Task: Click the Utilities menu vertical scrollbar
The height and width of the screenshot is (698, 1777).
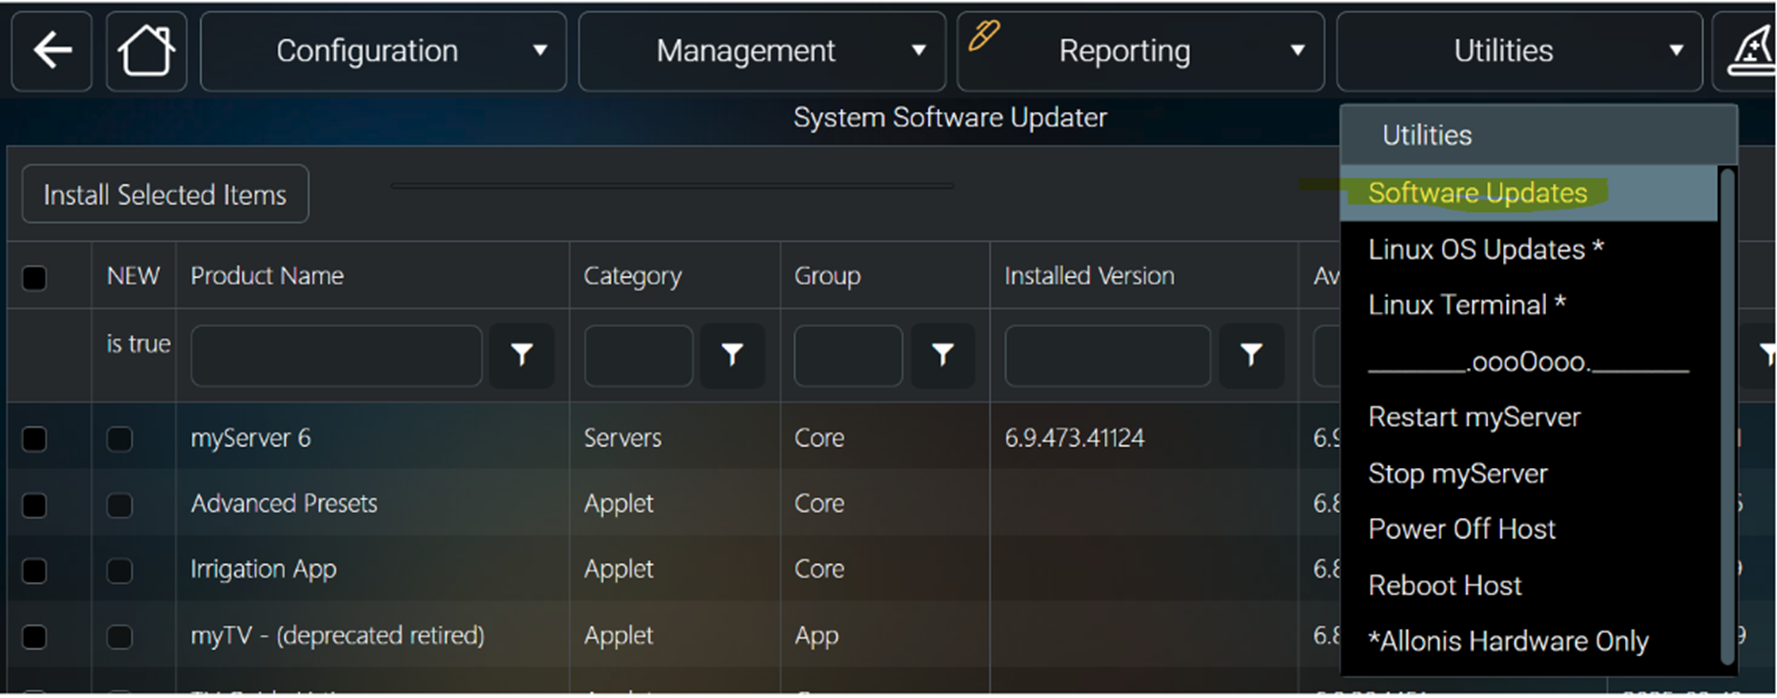Action: coord(1727,415)
